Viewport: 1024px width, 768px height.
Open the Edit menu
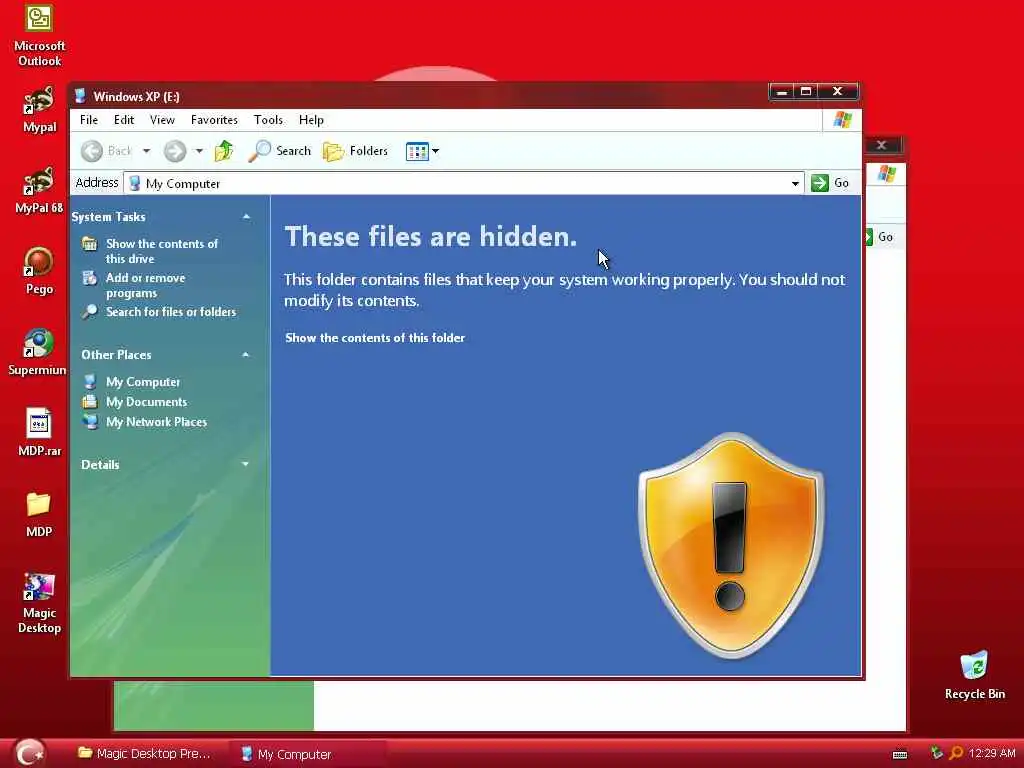[124, 120]
